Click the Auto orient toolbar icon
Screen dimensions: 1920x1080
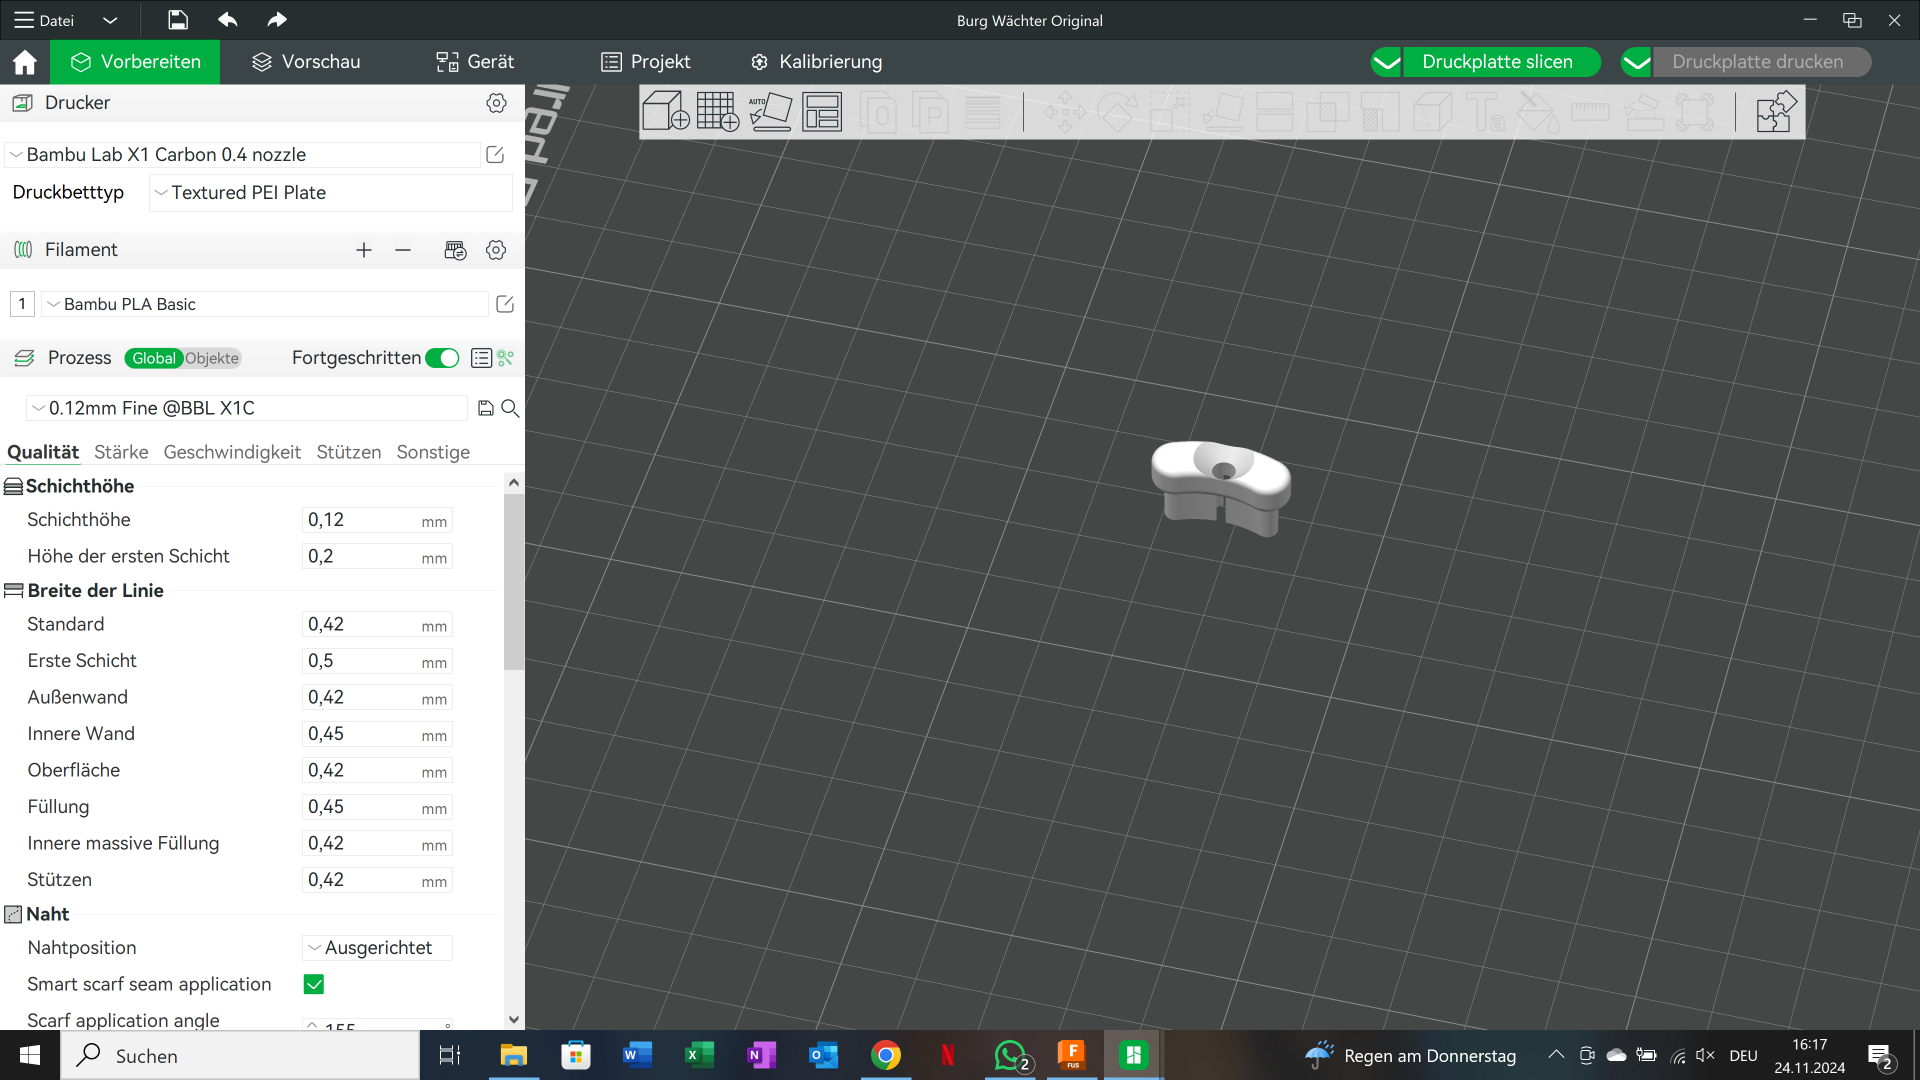[770, 111]
